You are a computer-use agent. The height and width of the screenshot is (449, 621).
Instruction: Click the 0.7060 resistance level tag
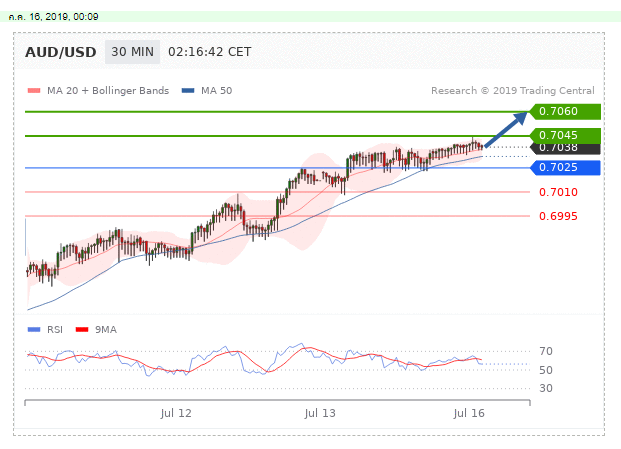565,111
